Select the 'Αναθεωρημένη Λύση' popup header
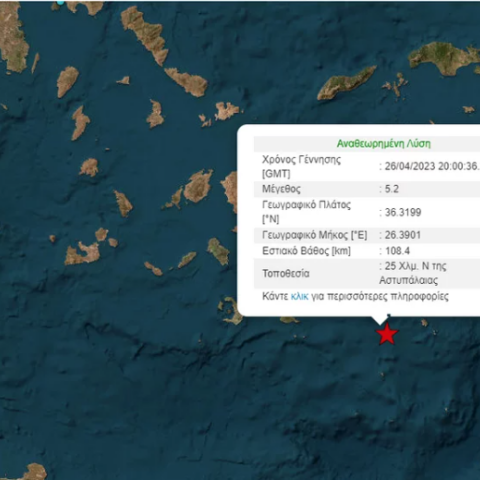This screenshot has width=480, height=480. pos(384,144)
